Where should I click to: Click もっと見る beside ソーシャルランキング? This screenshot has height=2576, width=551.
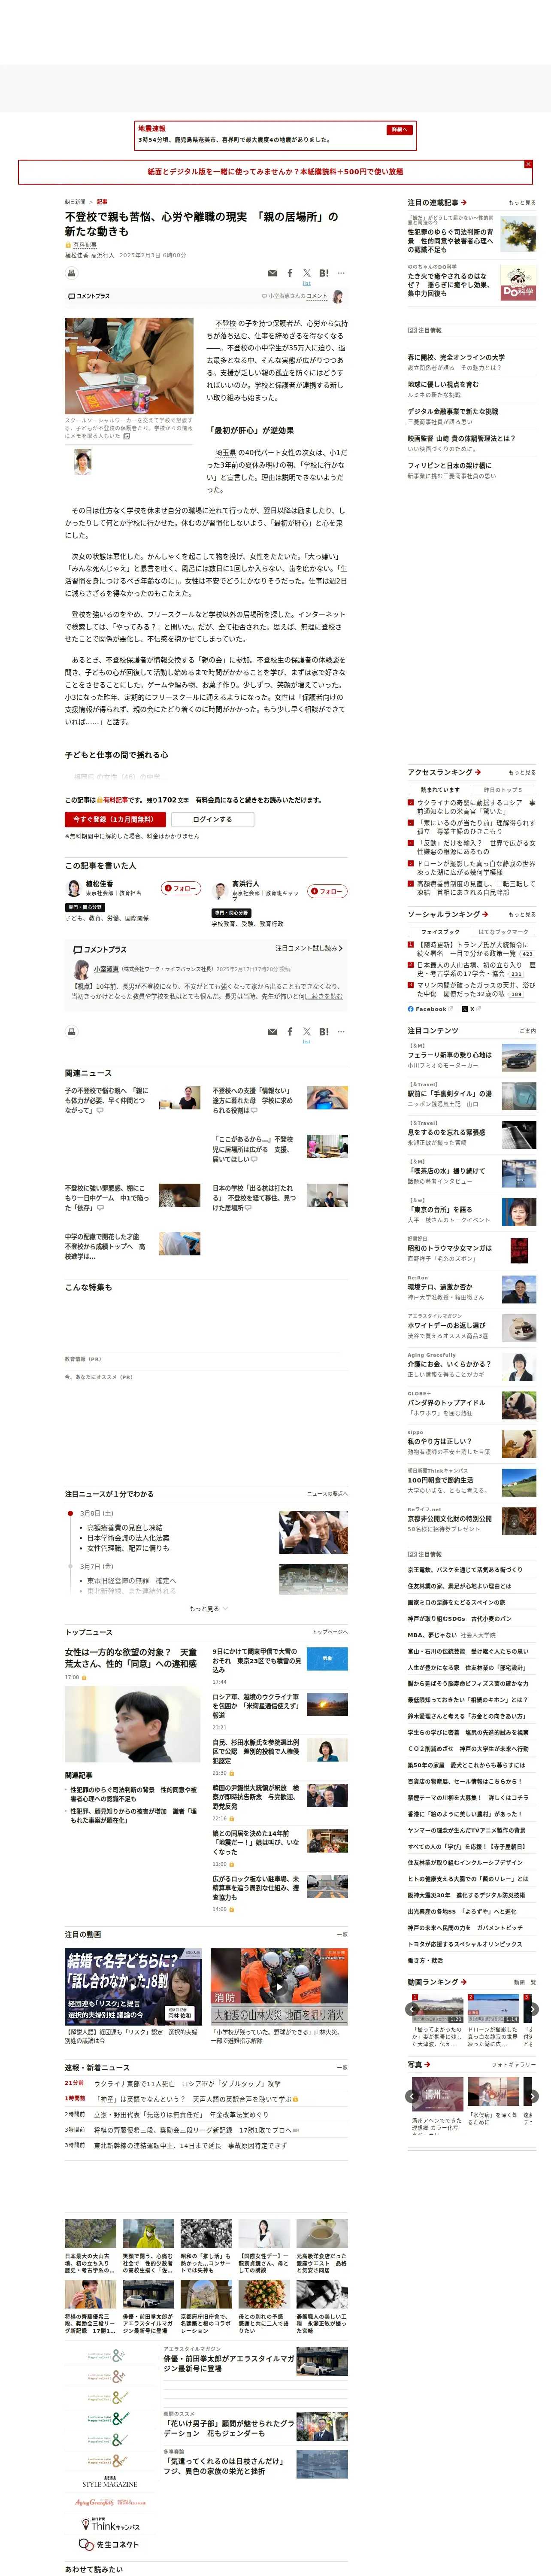[522, 914]
